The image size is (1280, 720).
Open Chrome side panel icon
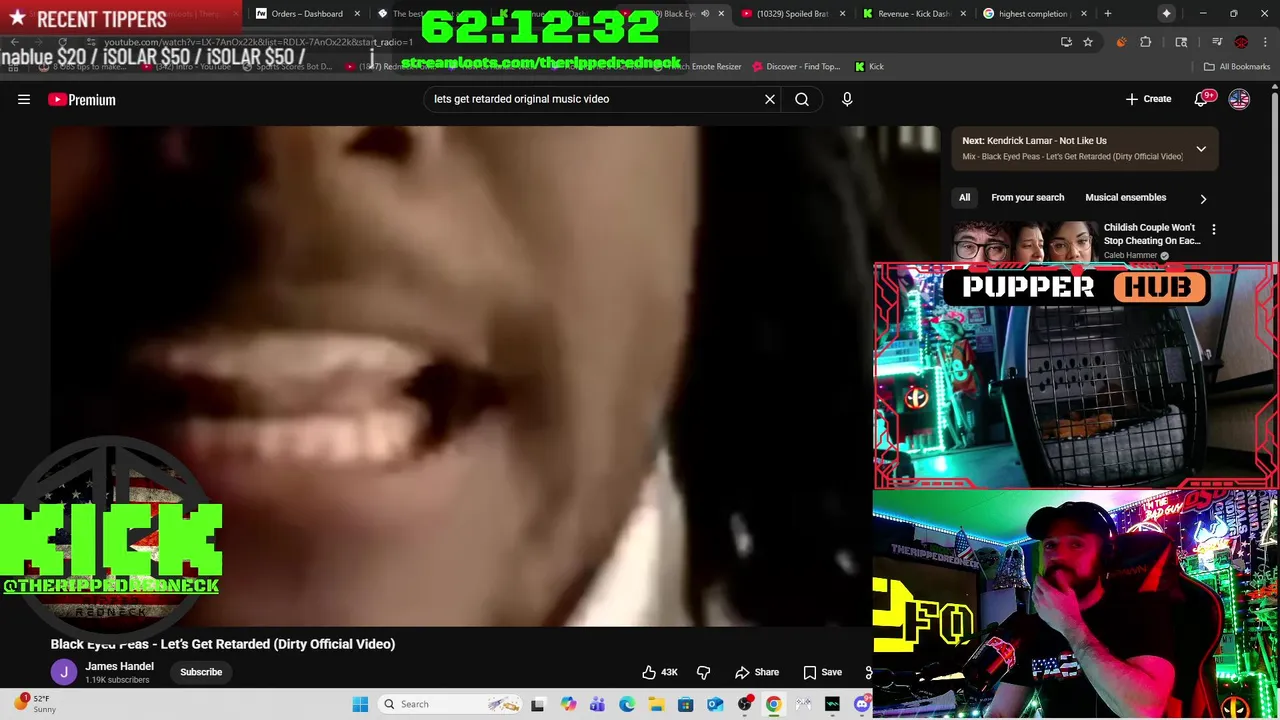[1181, 42]
